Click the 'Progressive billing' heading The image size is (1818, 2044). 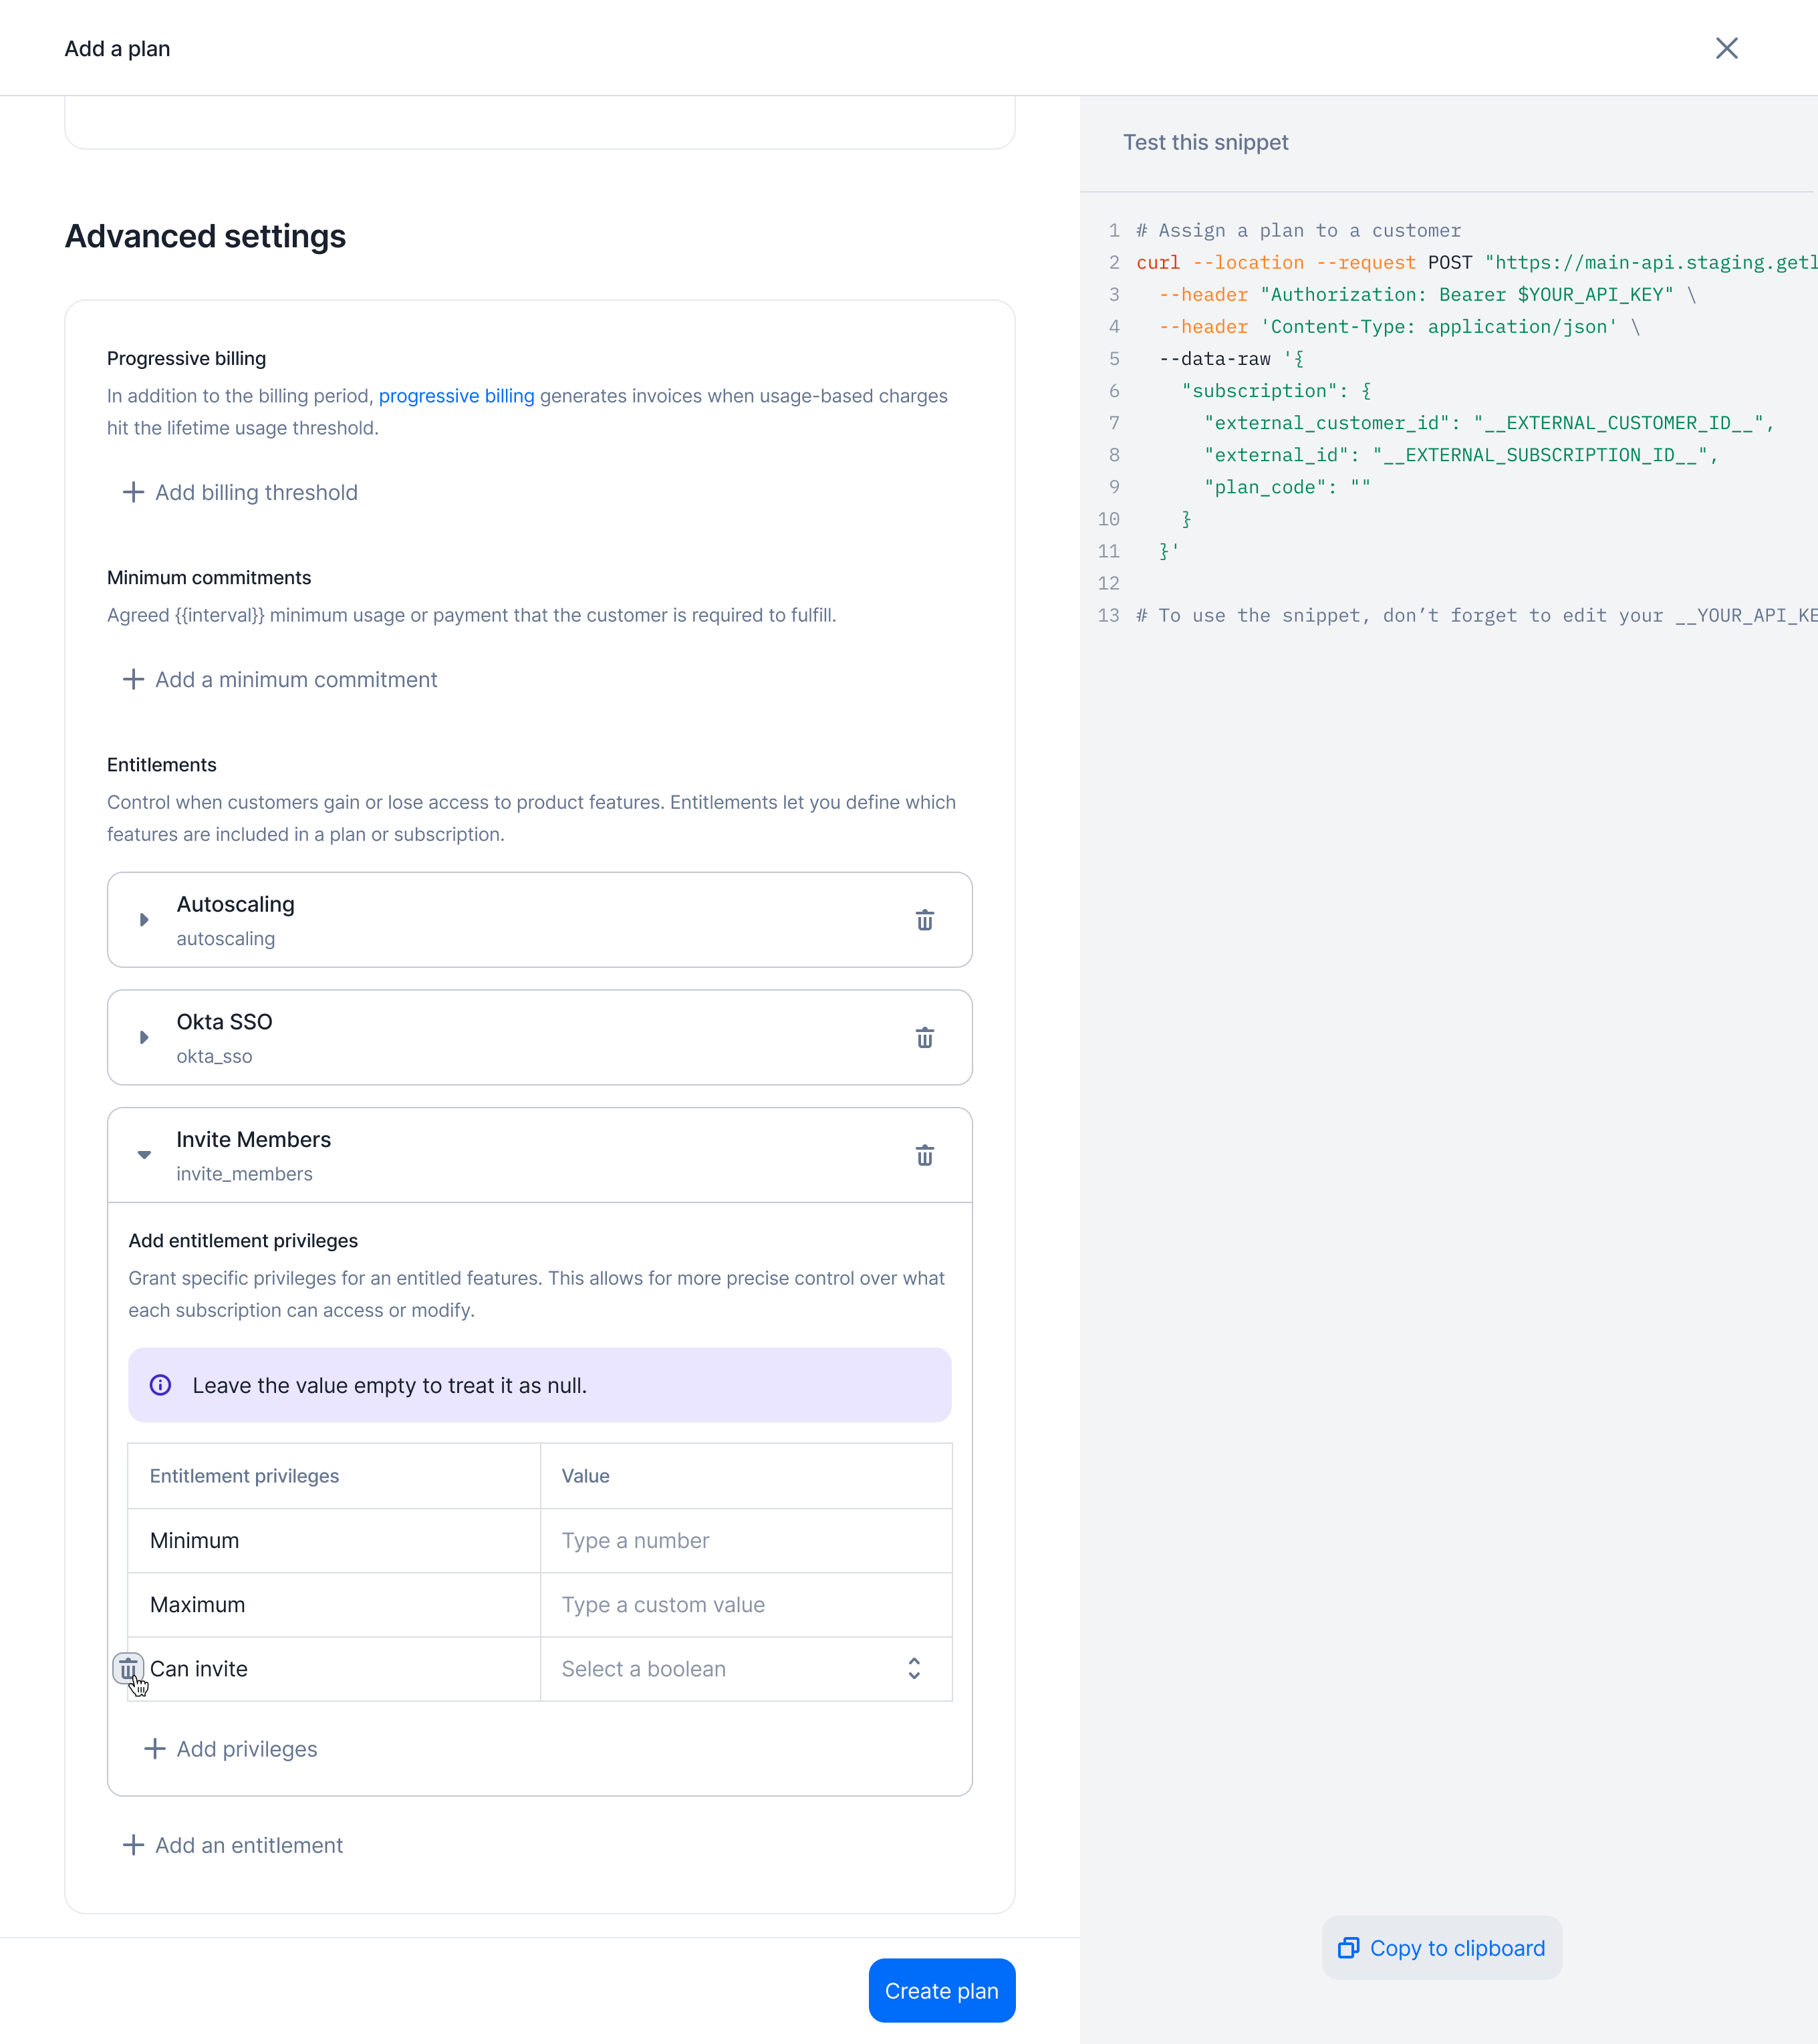(x=187, y=358)
